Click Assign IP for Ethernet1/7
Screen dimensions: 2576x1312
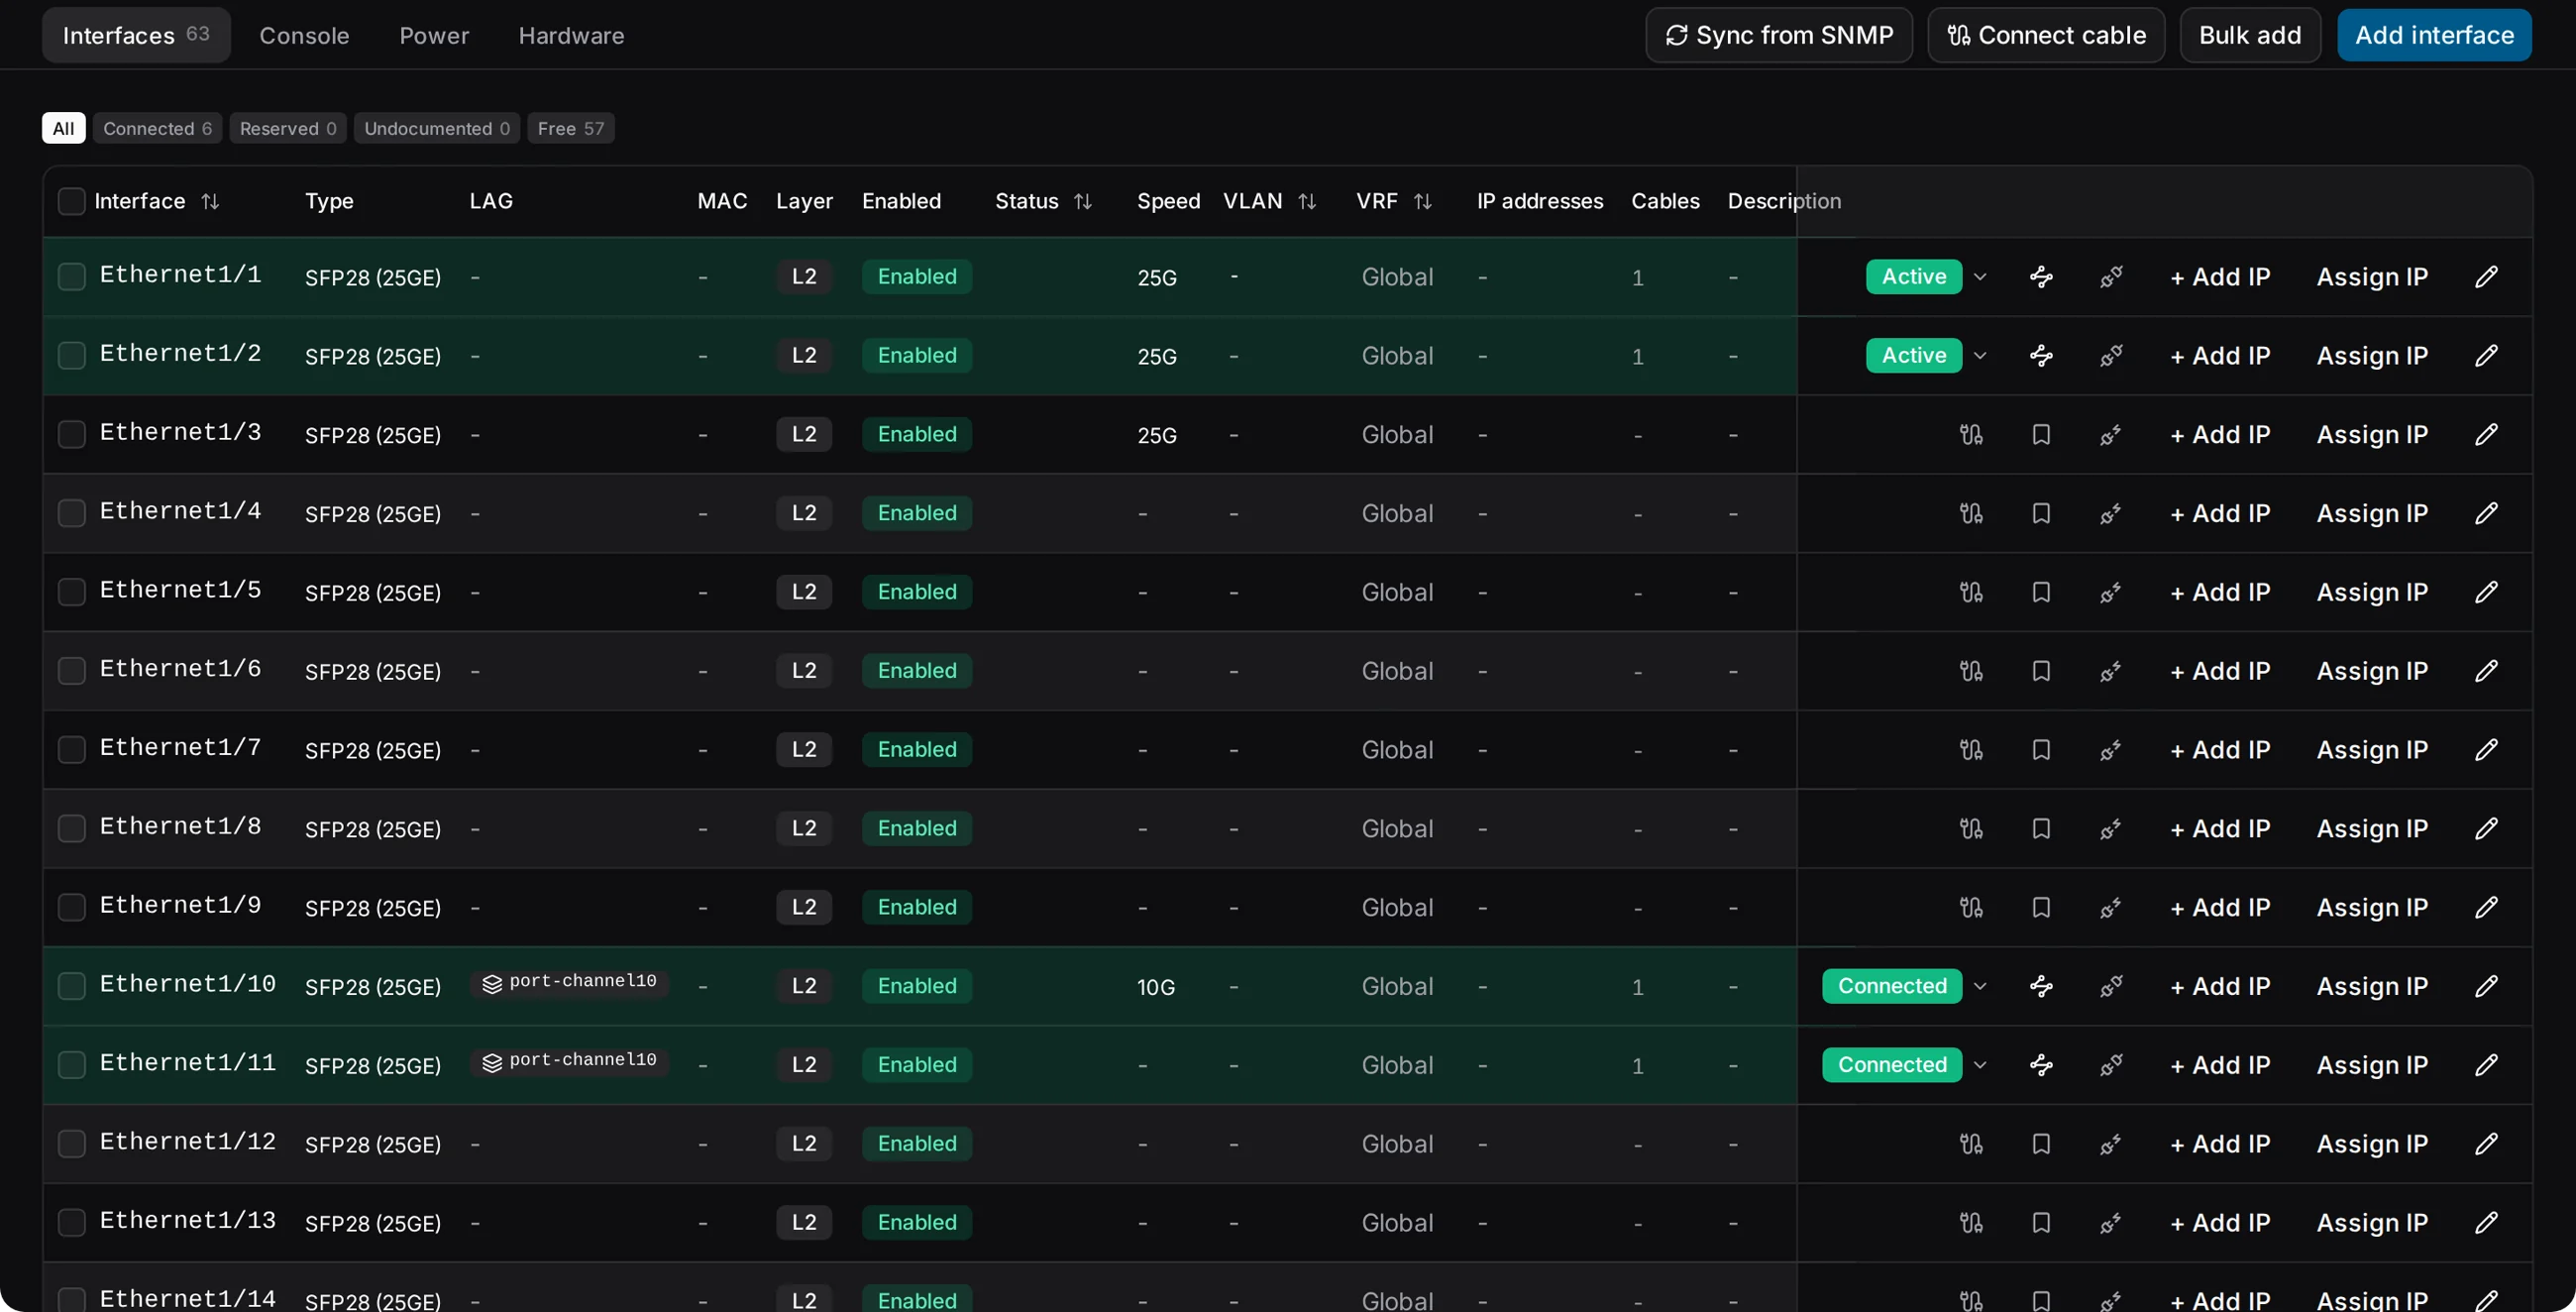coord(2372,750)
